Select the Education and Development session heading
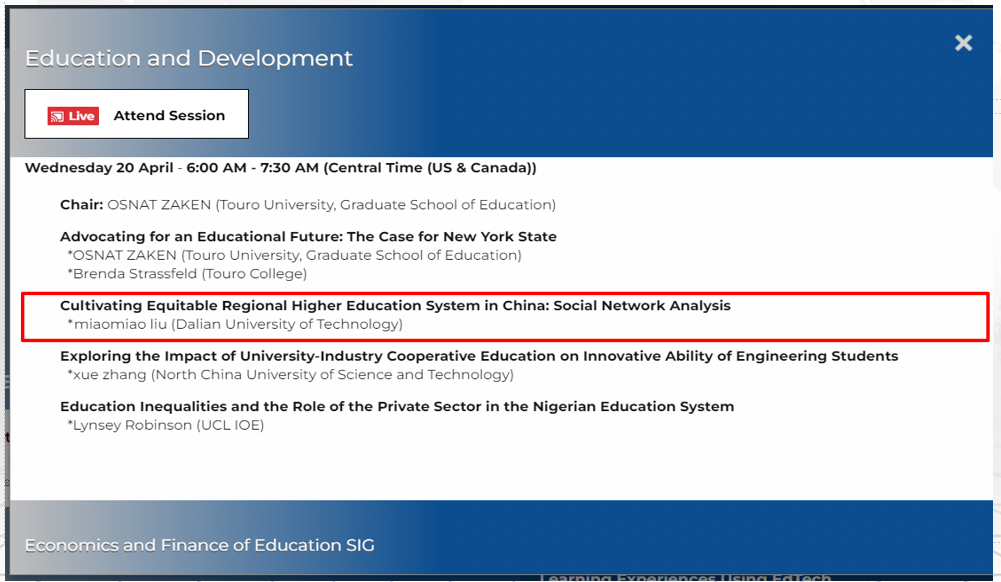1001x582 pixels. point(189,59)
